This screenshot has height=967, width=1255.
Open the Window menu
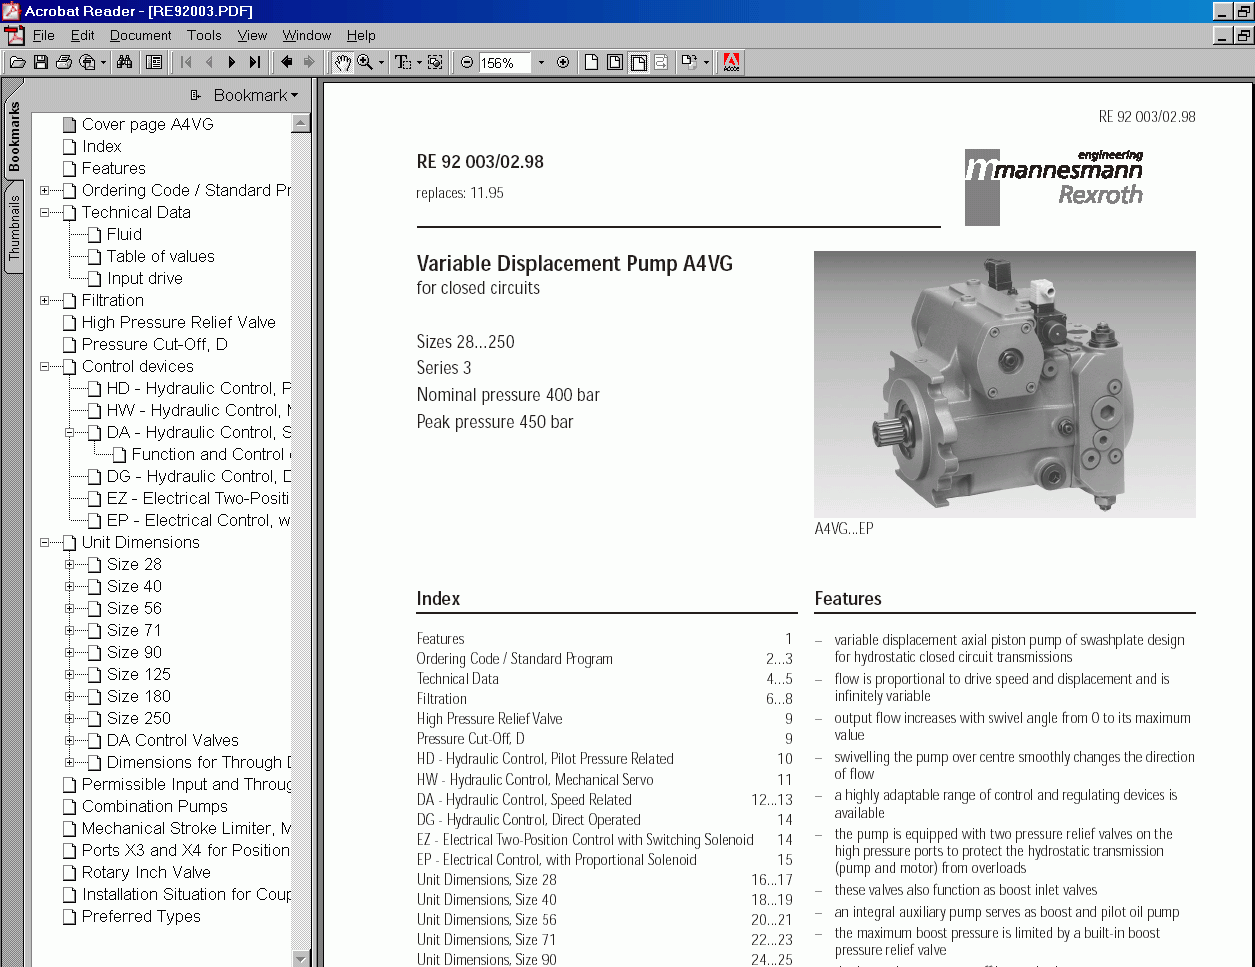306,35
